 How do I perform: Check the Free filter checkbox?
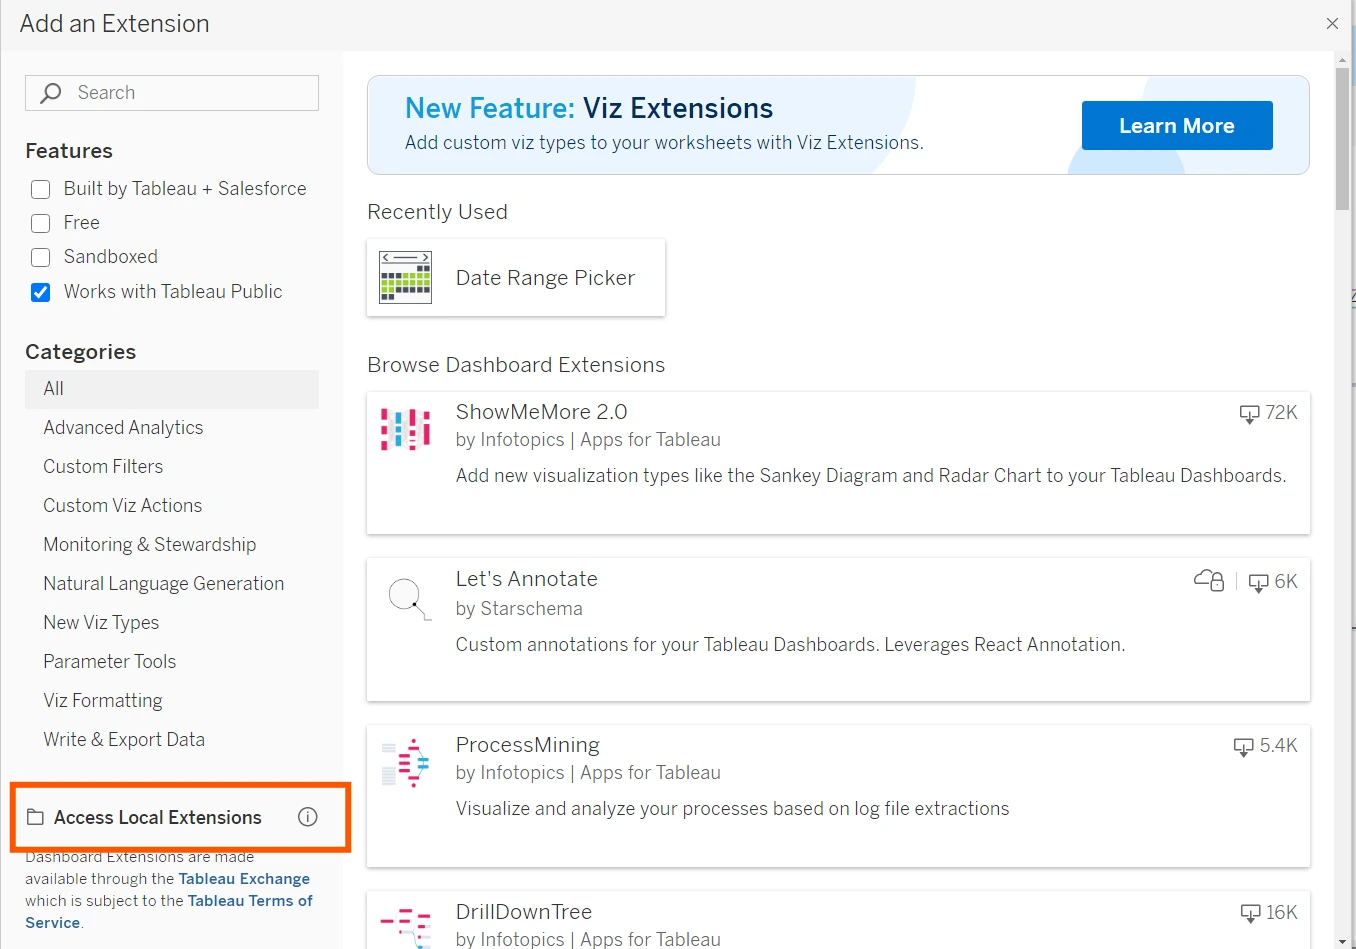click(x=41, y=223)
